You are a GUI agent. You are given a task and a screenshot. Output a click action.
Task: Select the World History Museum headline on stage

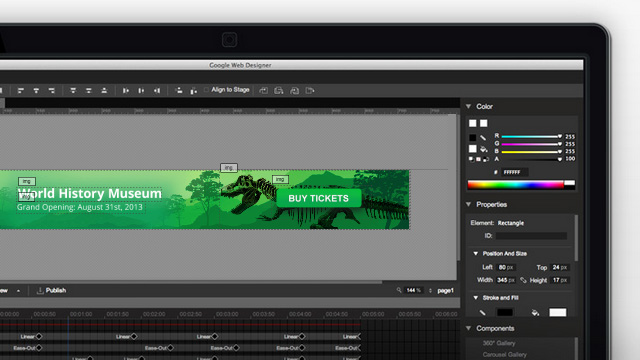[x=89, y=193]
